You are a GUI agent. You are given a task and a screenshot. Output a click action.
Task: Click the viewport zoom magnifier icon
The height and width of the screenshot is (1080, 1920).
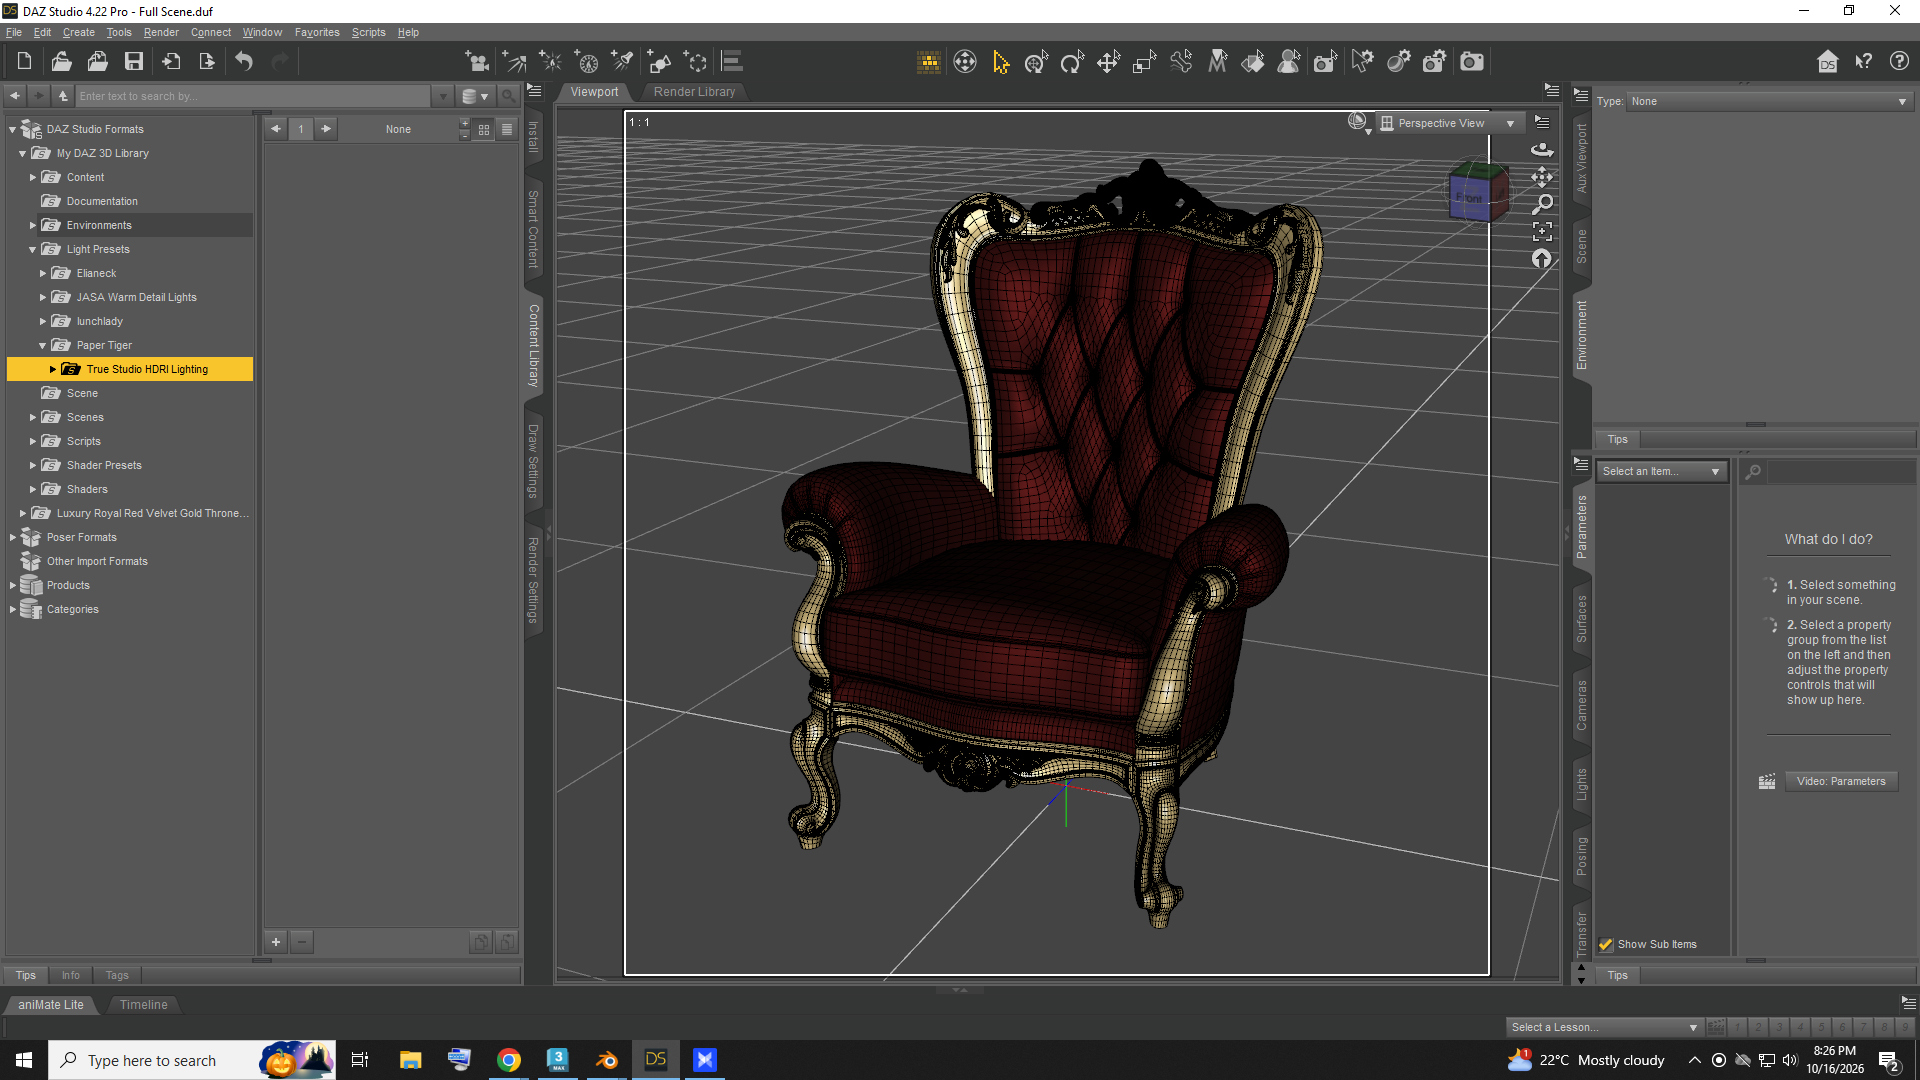click(x=1542, y=204)
